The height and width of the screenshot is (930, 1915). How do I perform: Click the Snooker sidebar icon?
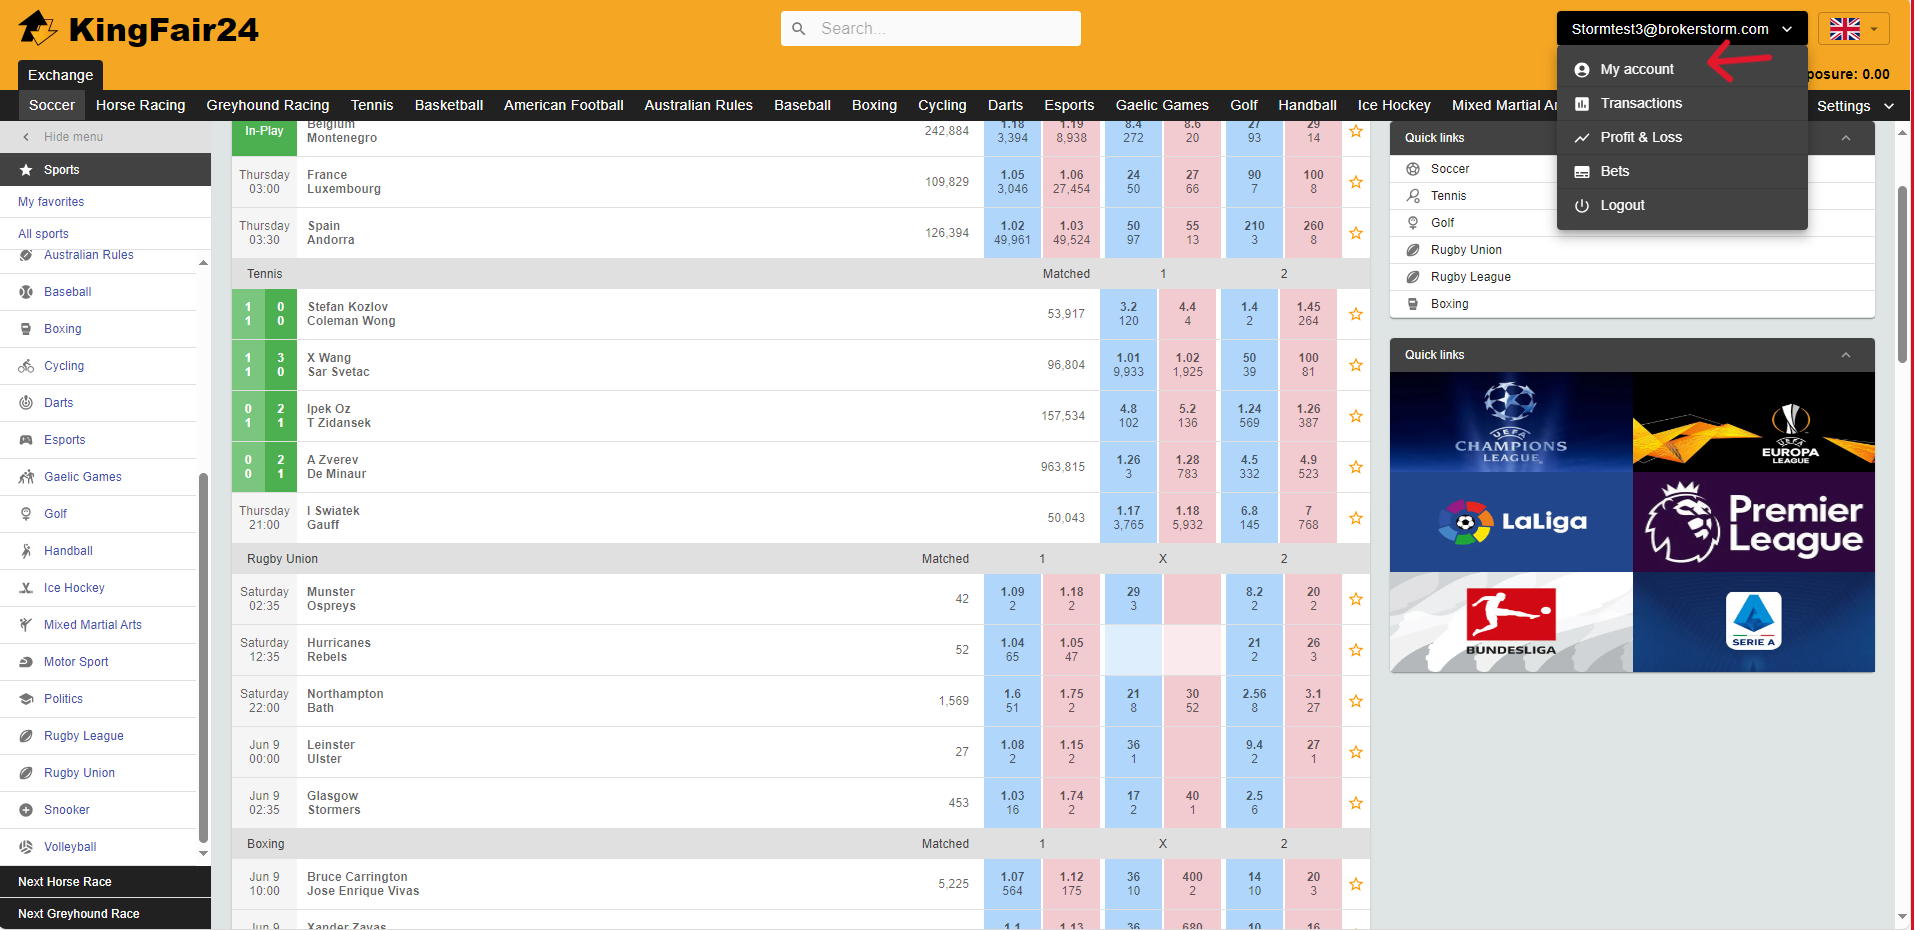point(26,810)
